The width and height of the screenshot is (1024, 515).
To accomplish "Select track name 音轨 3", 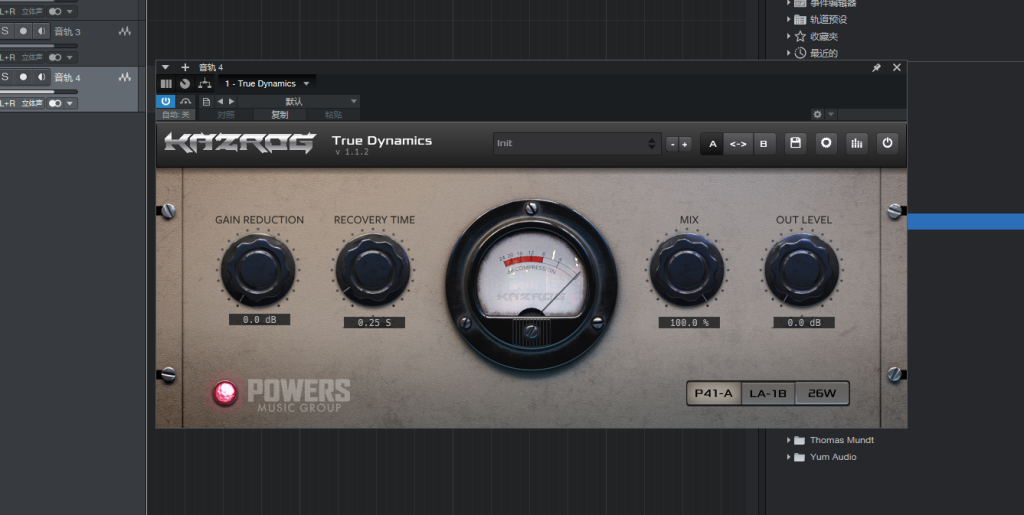I will coord(67,31).
